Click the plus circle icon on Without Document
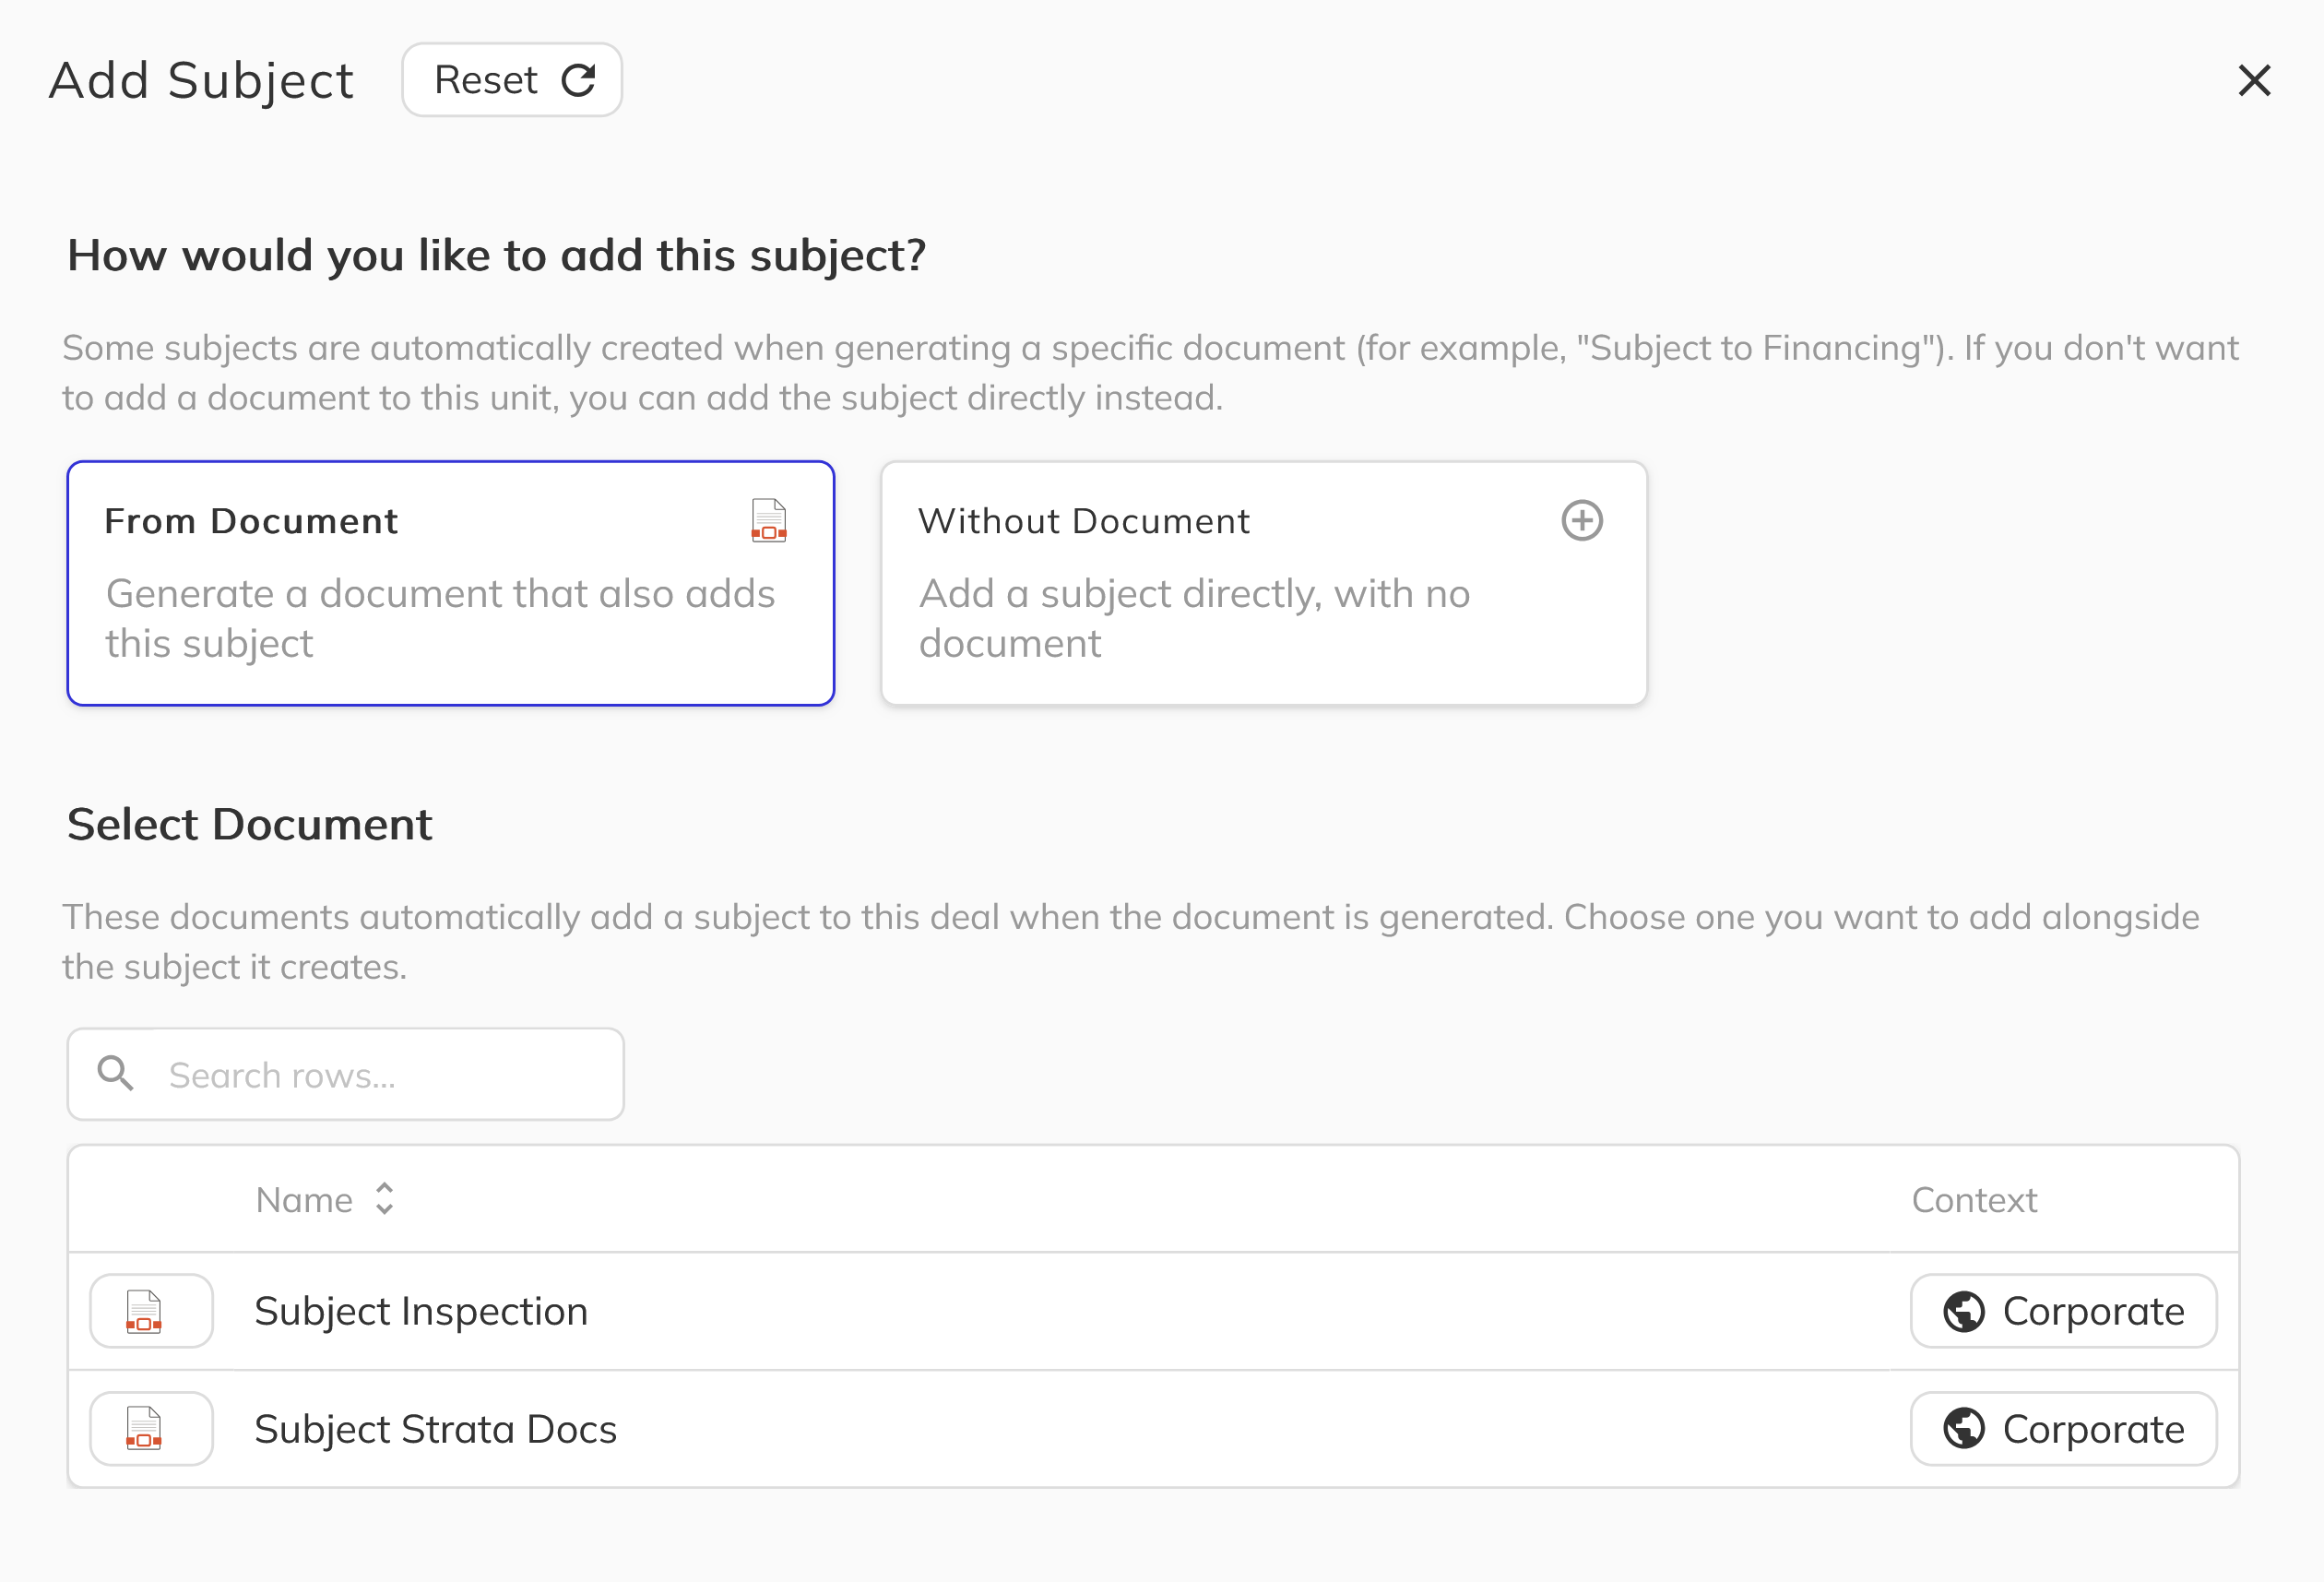Screen dimensions: 2324x1582 [1582, 521]
